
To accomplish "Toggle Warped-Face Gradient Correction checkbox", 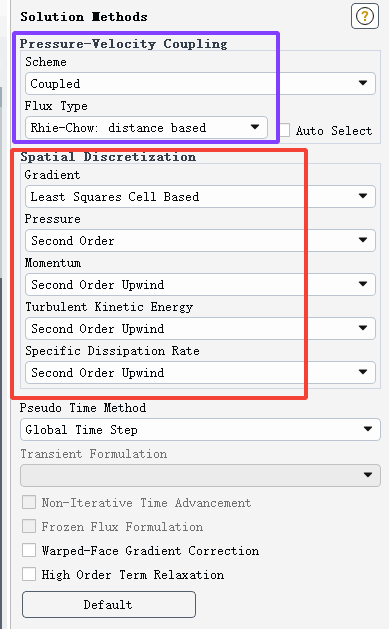I will tap(29, 550).
